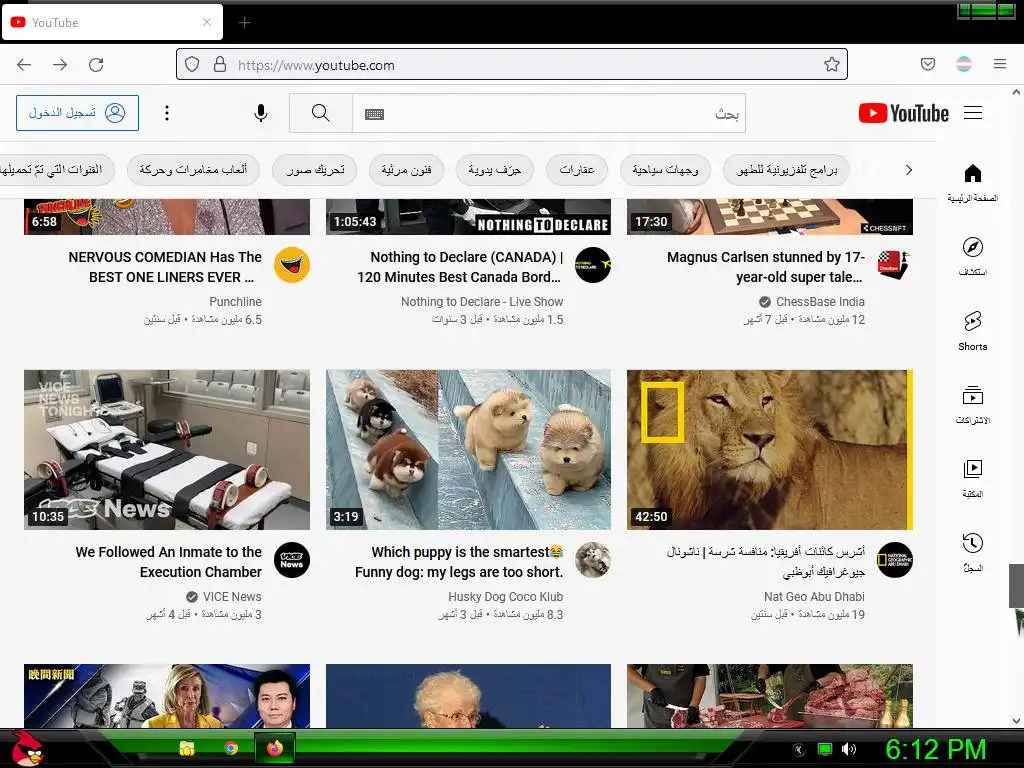The image size is (1024, 768).
Task: View site security via padlock icon
Action: [x=220, y=64]
